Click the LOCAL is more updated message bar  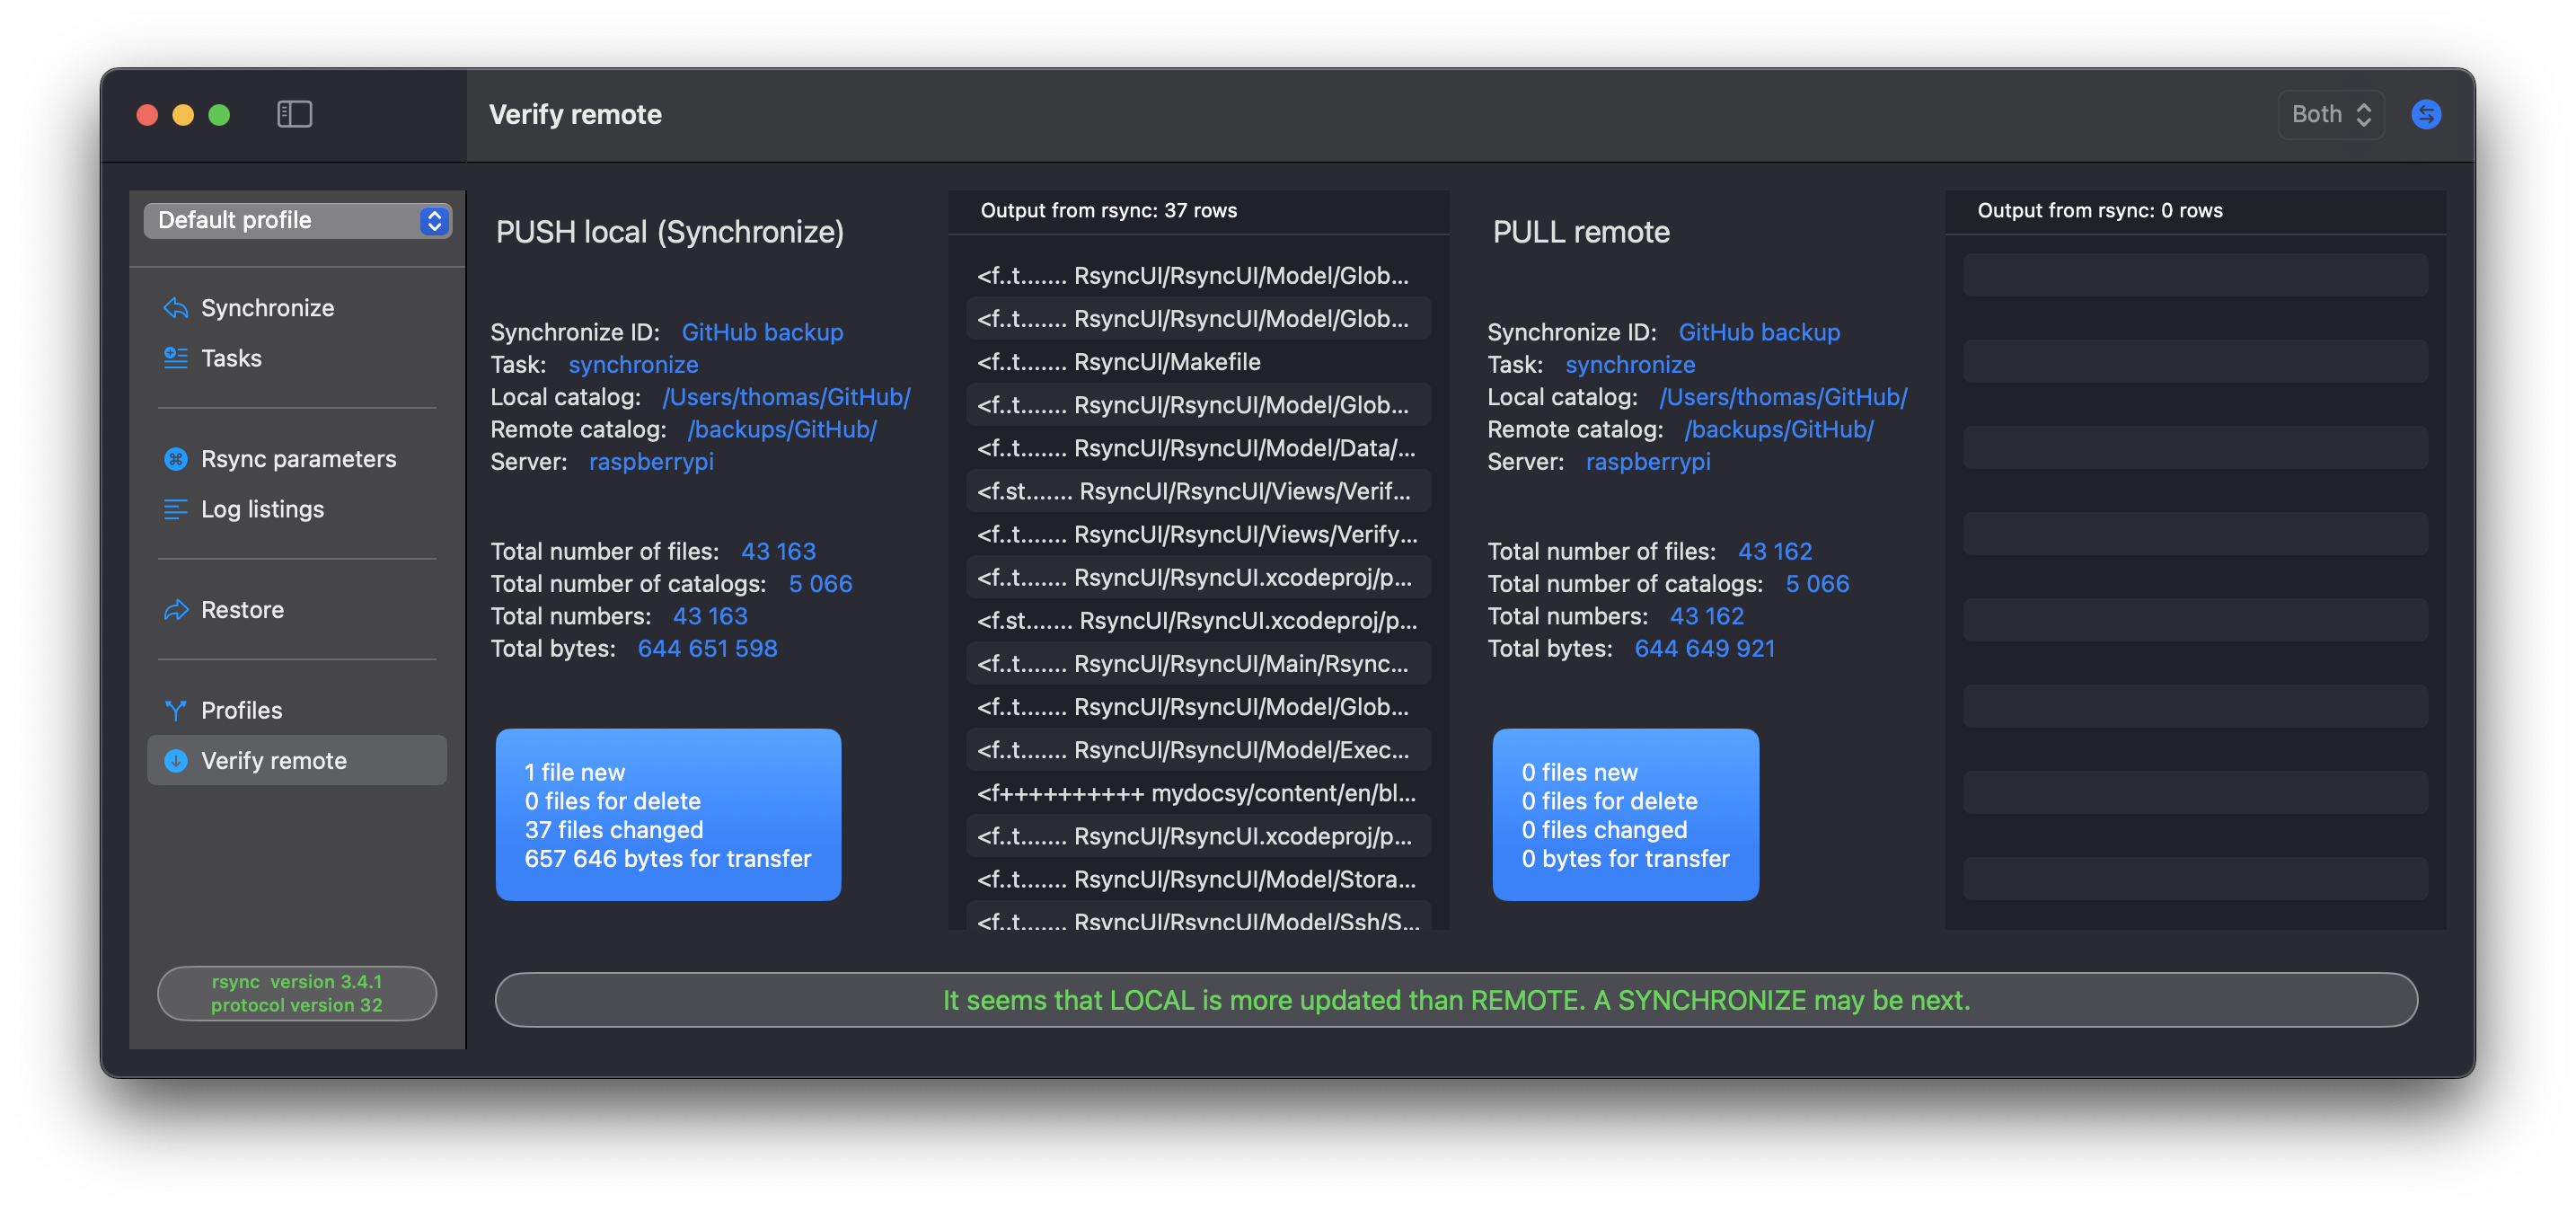1456,999
